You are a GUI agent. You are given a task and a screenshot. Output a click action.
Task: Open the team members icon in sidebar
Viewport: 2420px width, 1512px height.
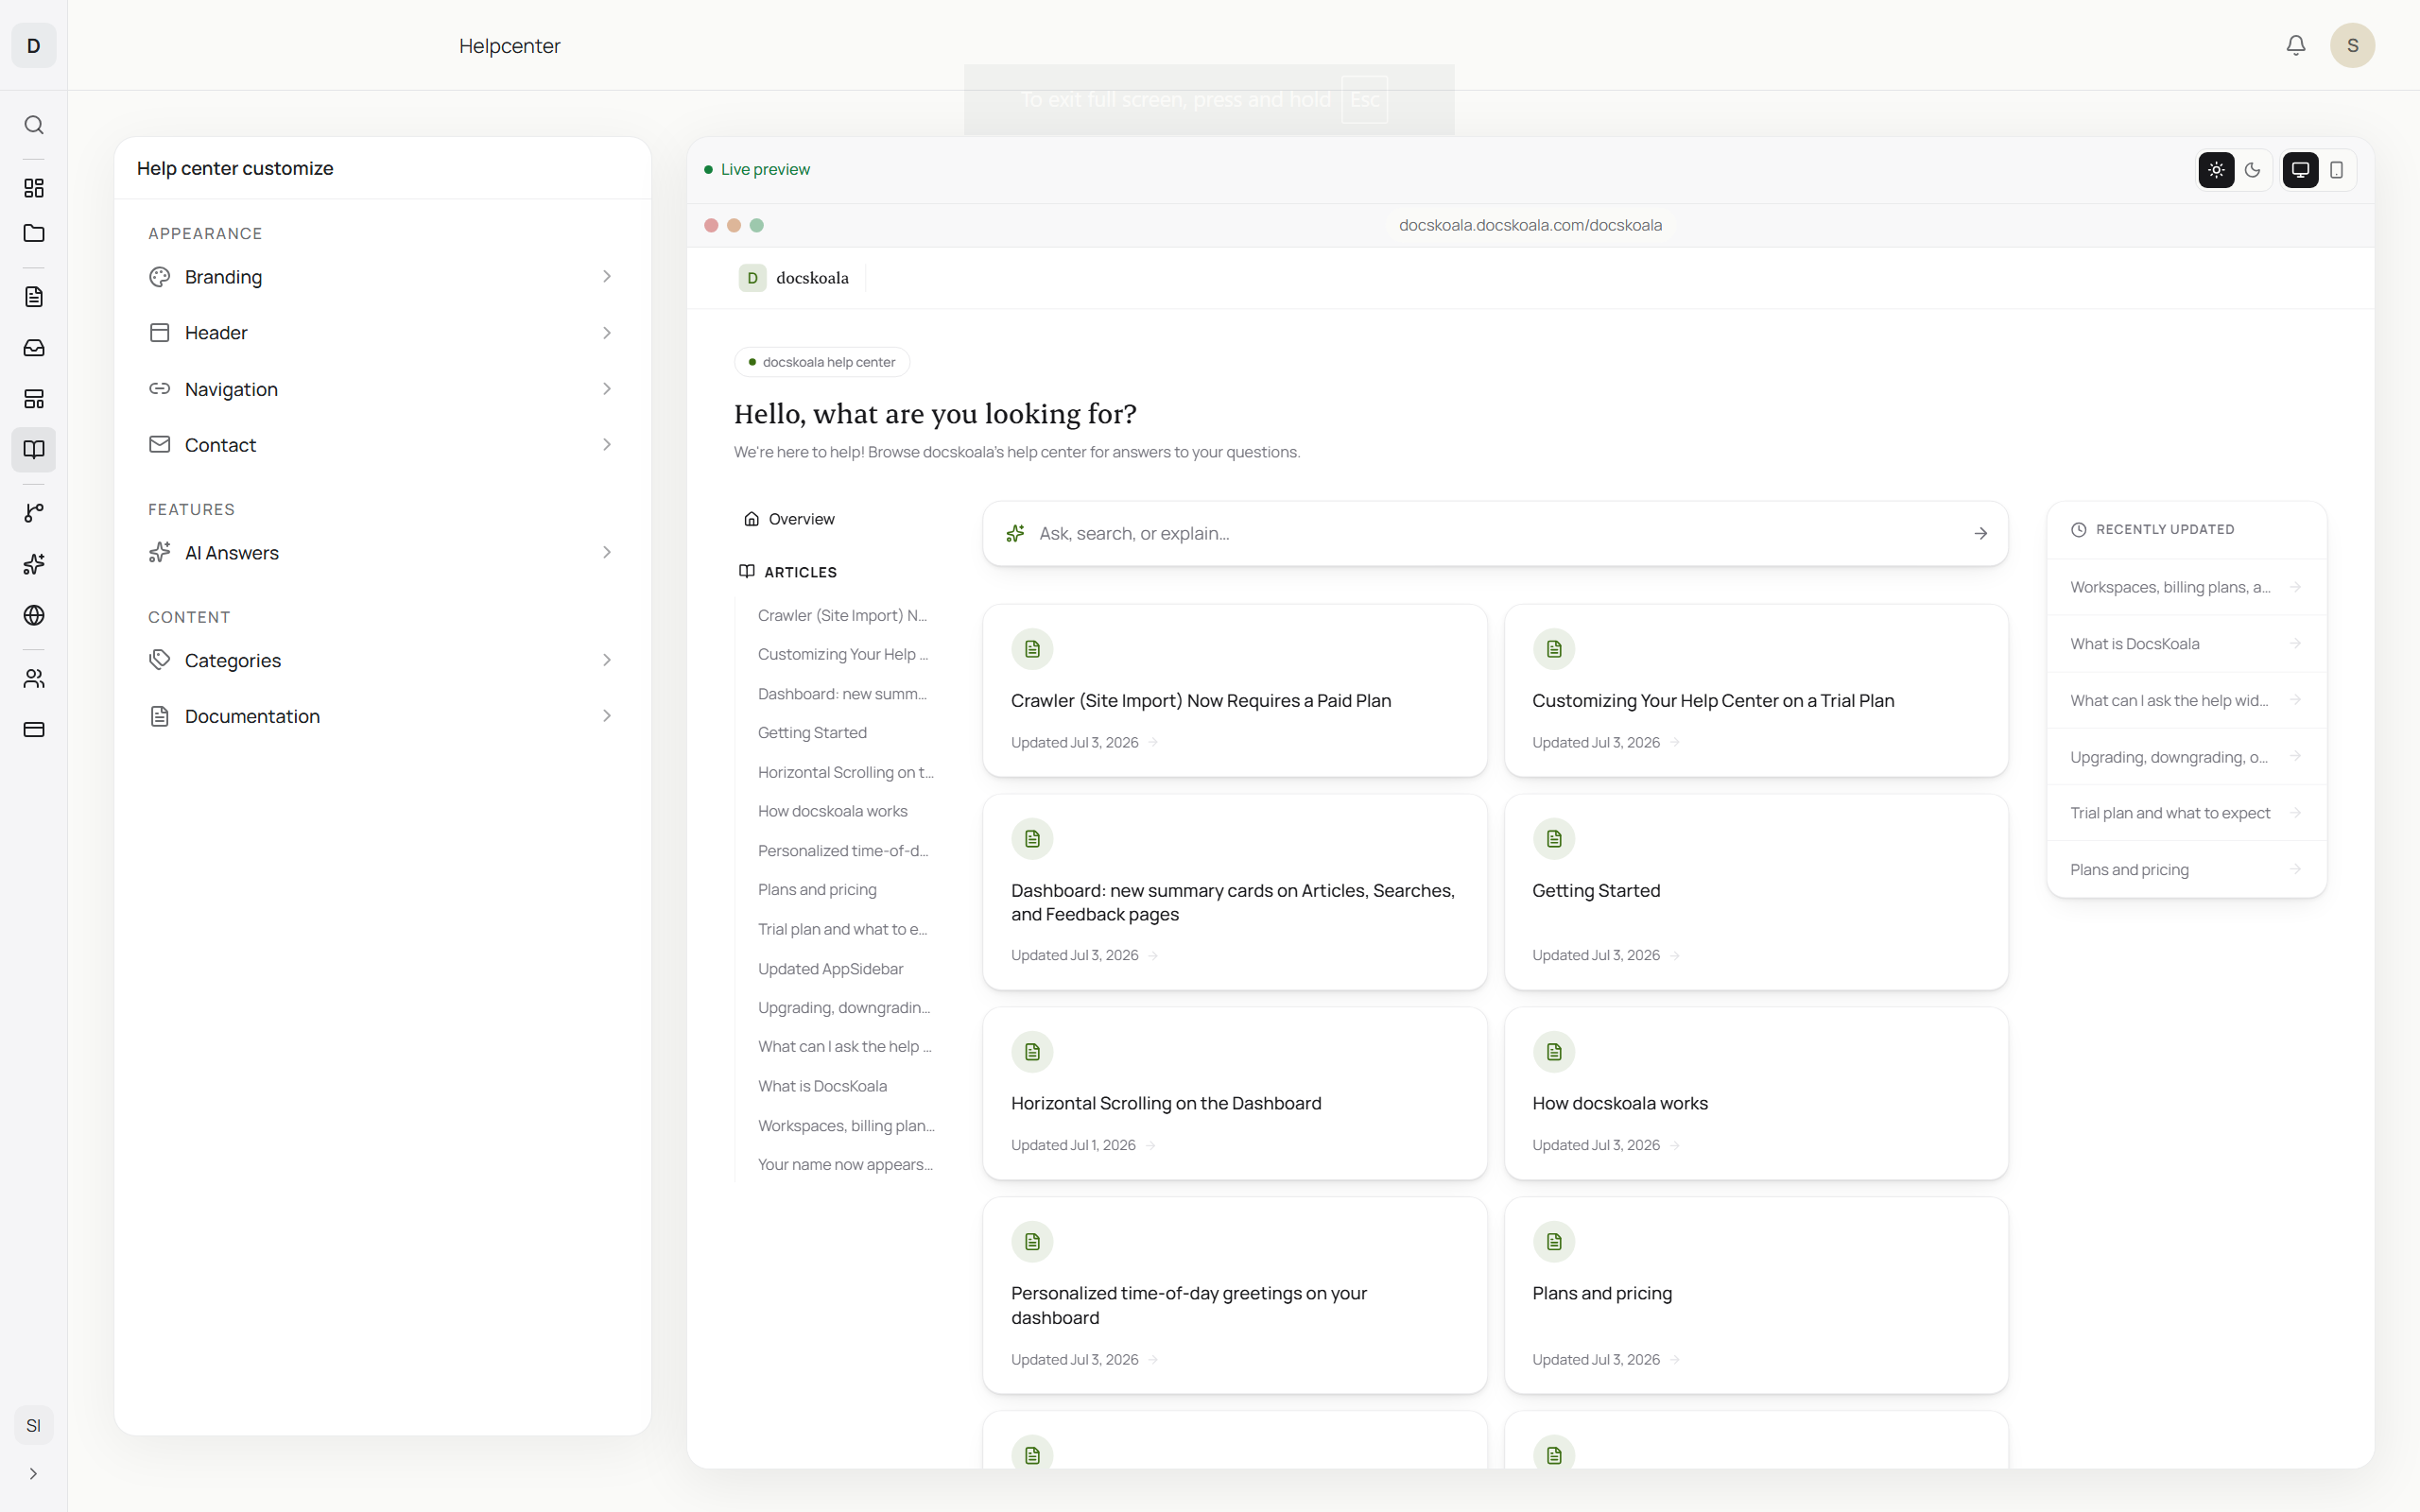click(34, 679)
